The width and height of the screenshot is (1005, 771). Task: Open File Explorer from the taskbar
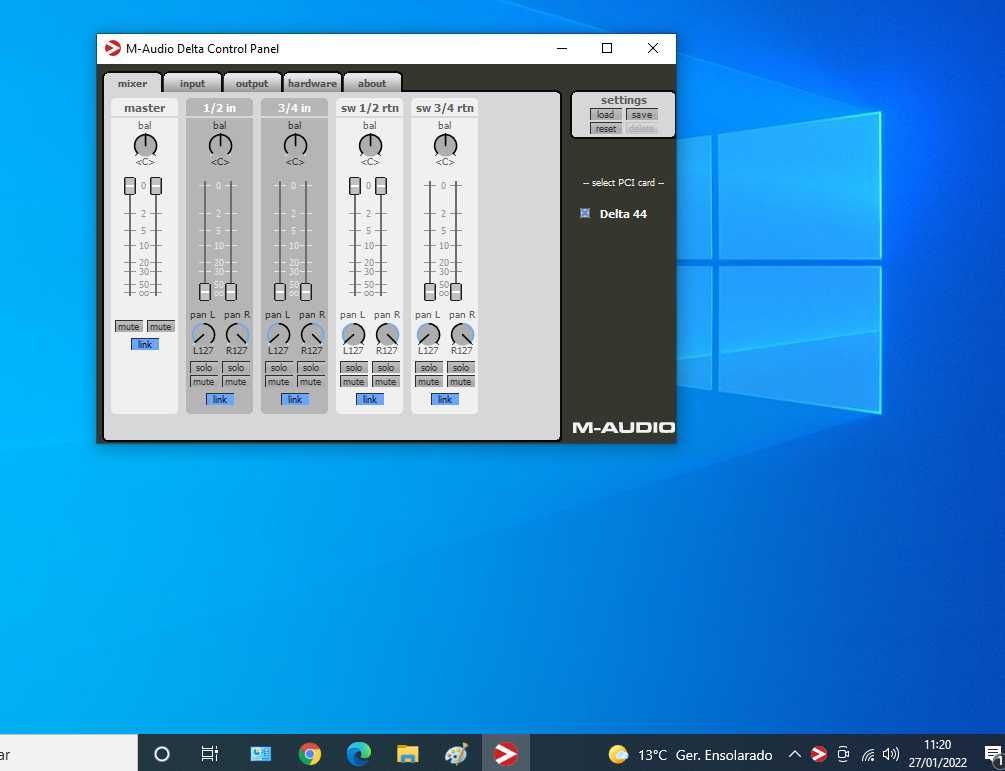(408, 754)
